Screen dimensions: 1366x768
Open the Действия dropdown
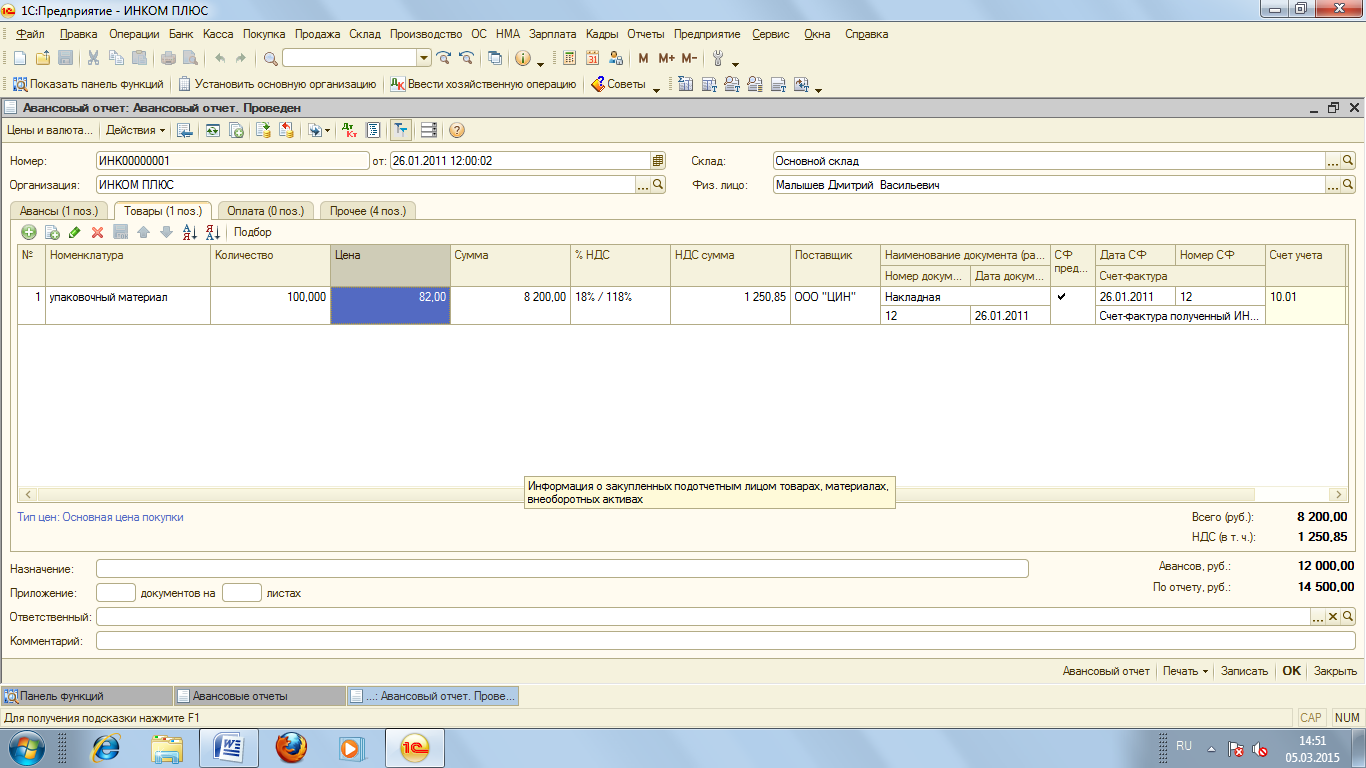(x=135, y=130)
